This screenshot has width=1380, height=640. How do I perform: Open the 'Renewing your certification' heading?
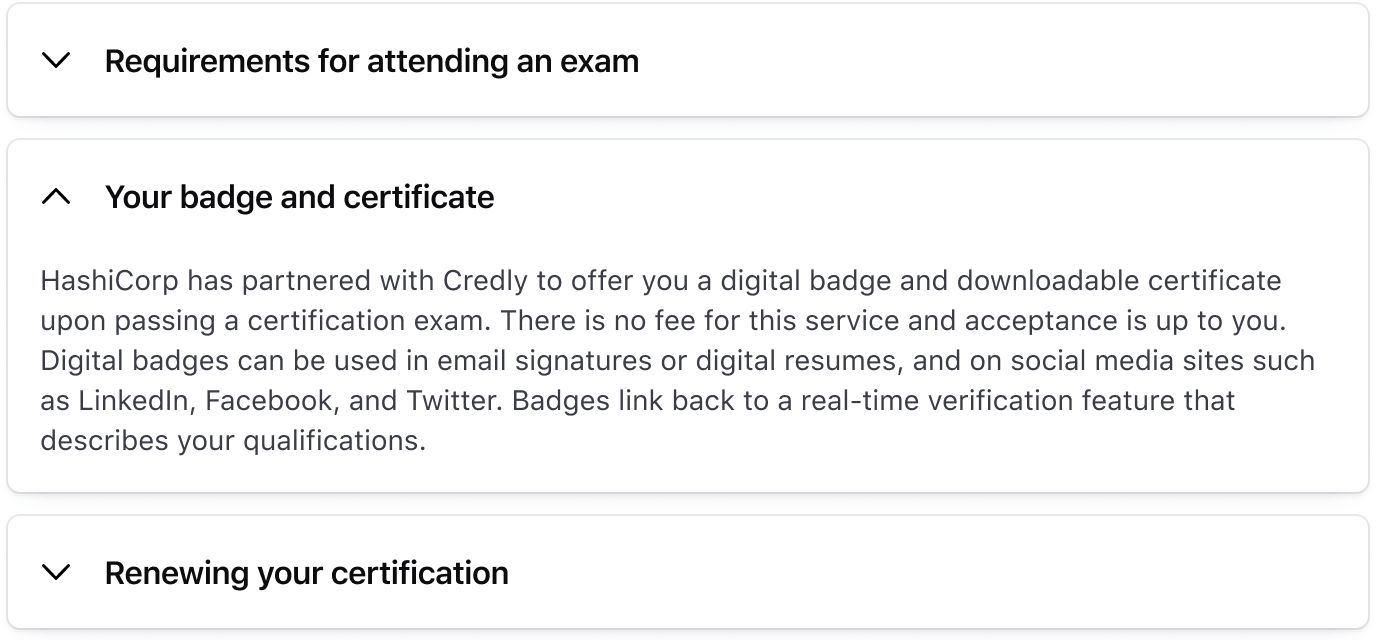pyautogui.click(x=306, y=573)
